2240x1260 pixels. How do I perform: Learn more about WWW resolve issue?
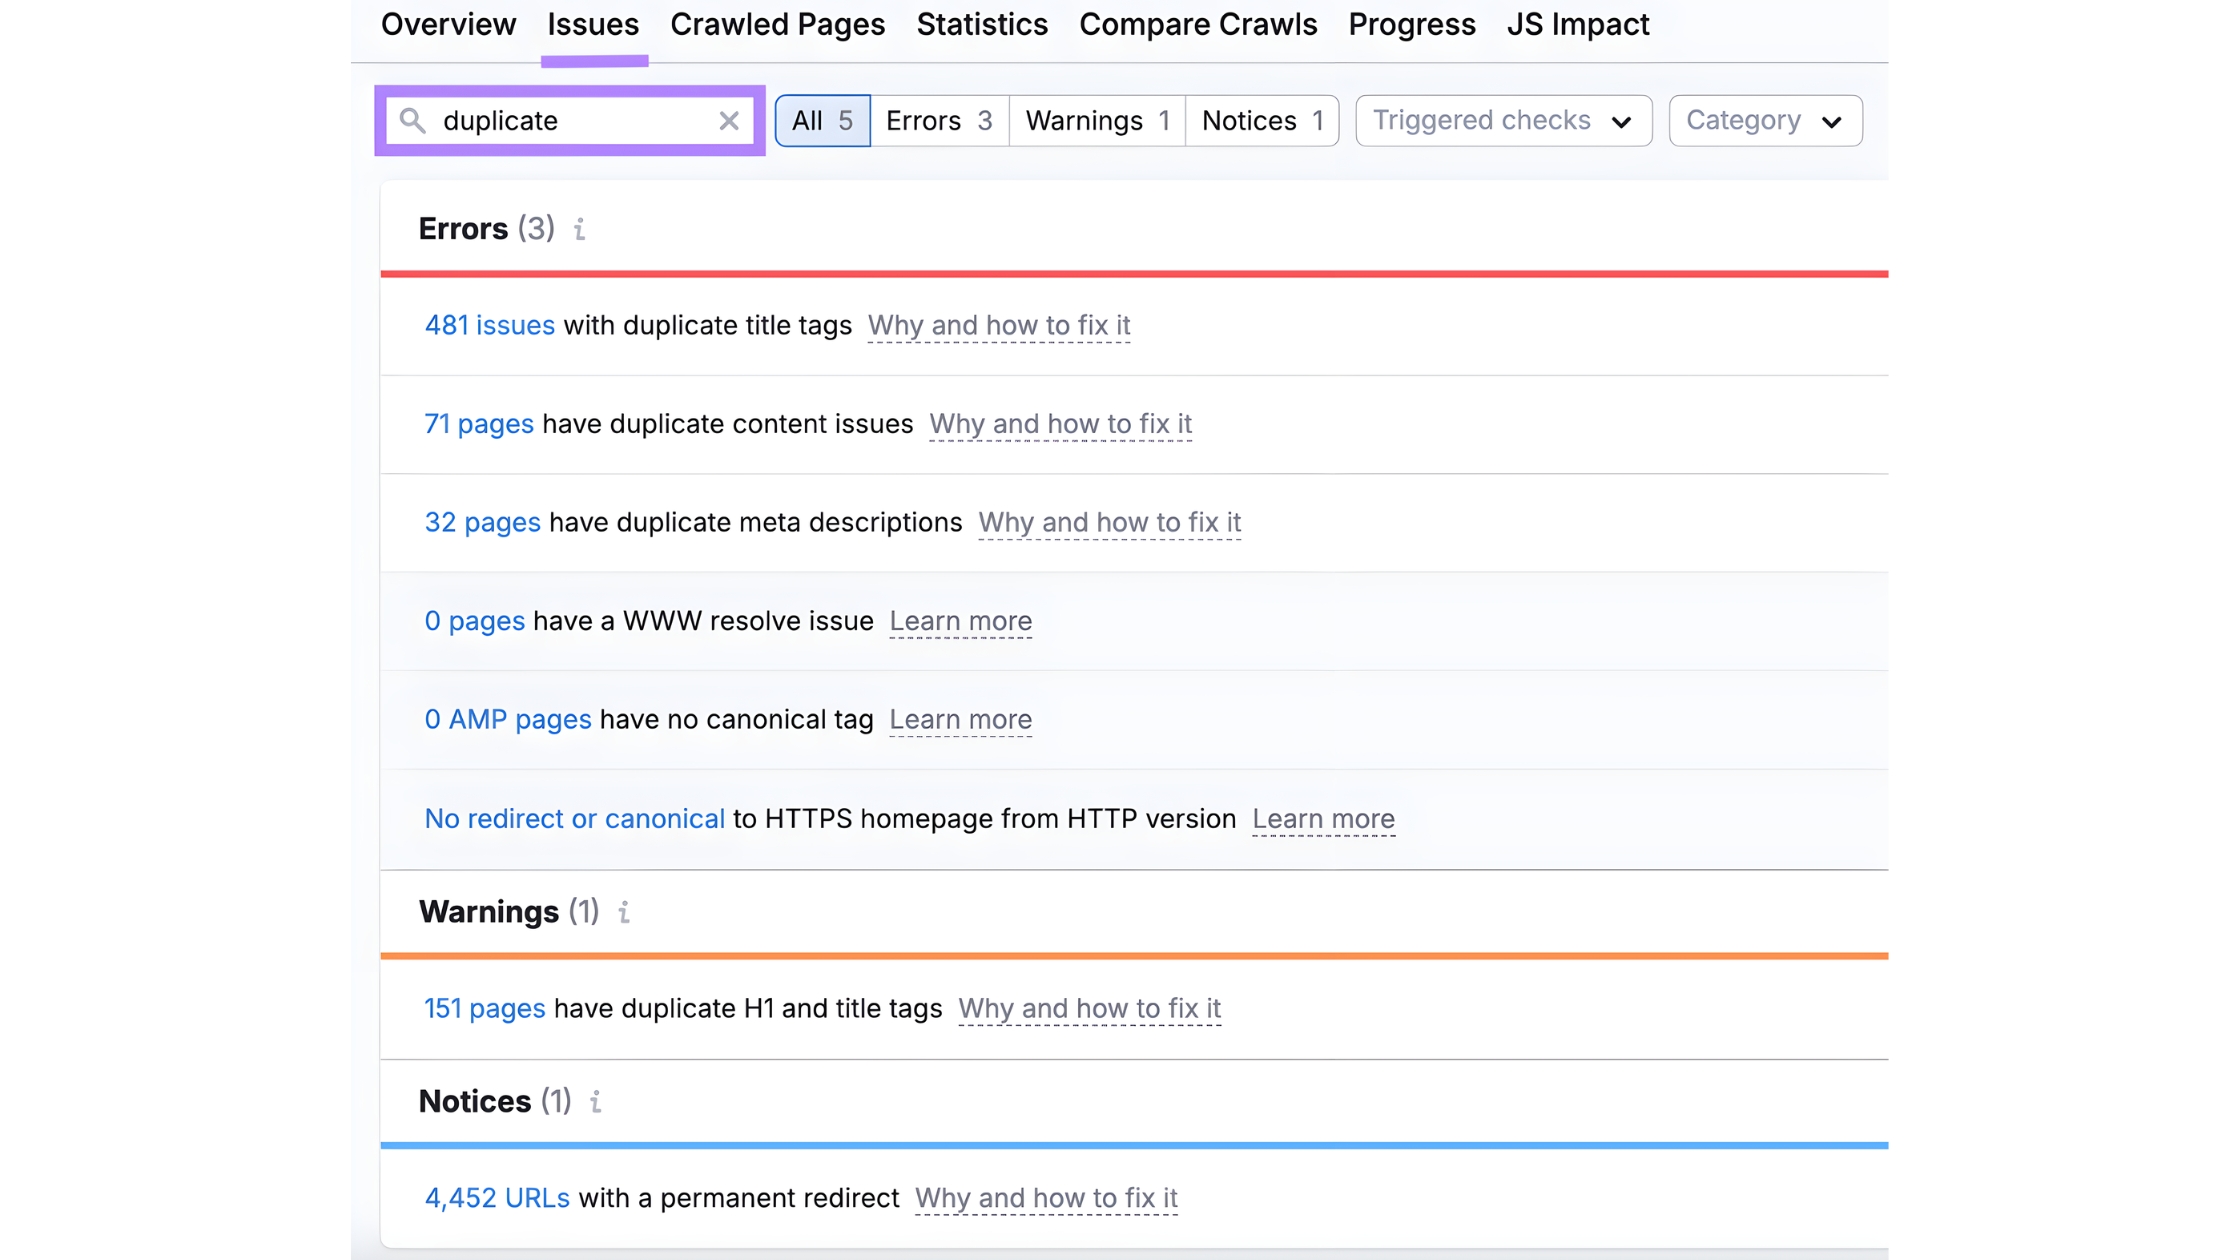coord(960,621)
